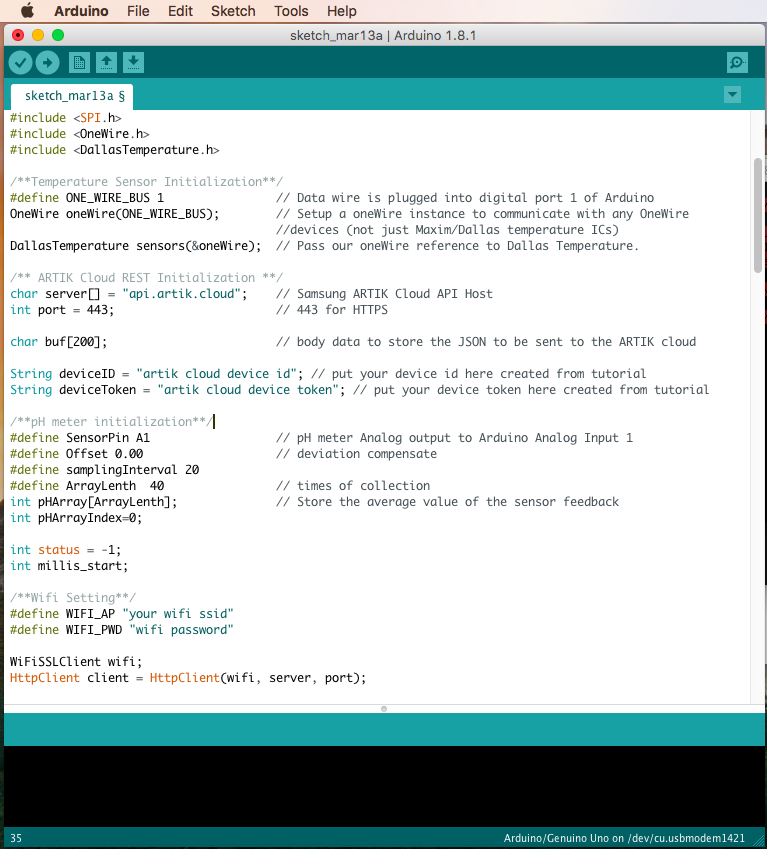
Task: Open the Serial Monitor
Action: click(737, 63)
